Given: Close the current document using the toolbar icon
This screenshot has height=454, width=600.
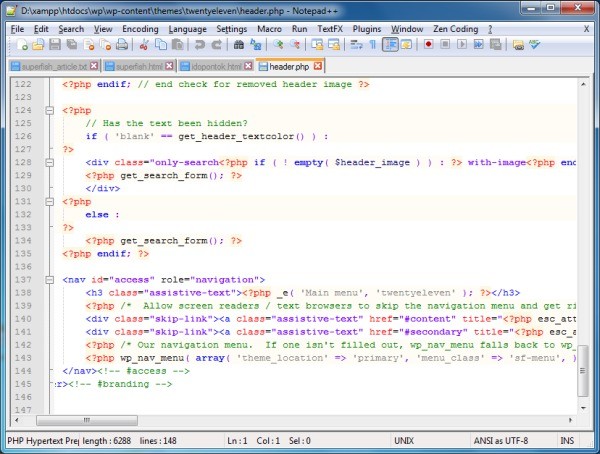Looking at the screenshot, I should 88,45.
